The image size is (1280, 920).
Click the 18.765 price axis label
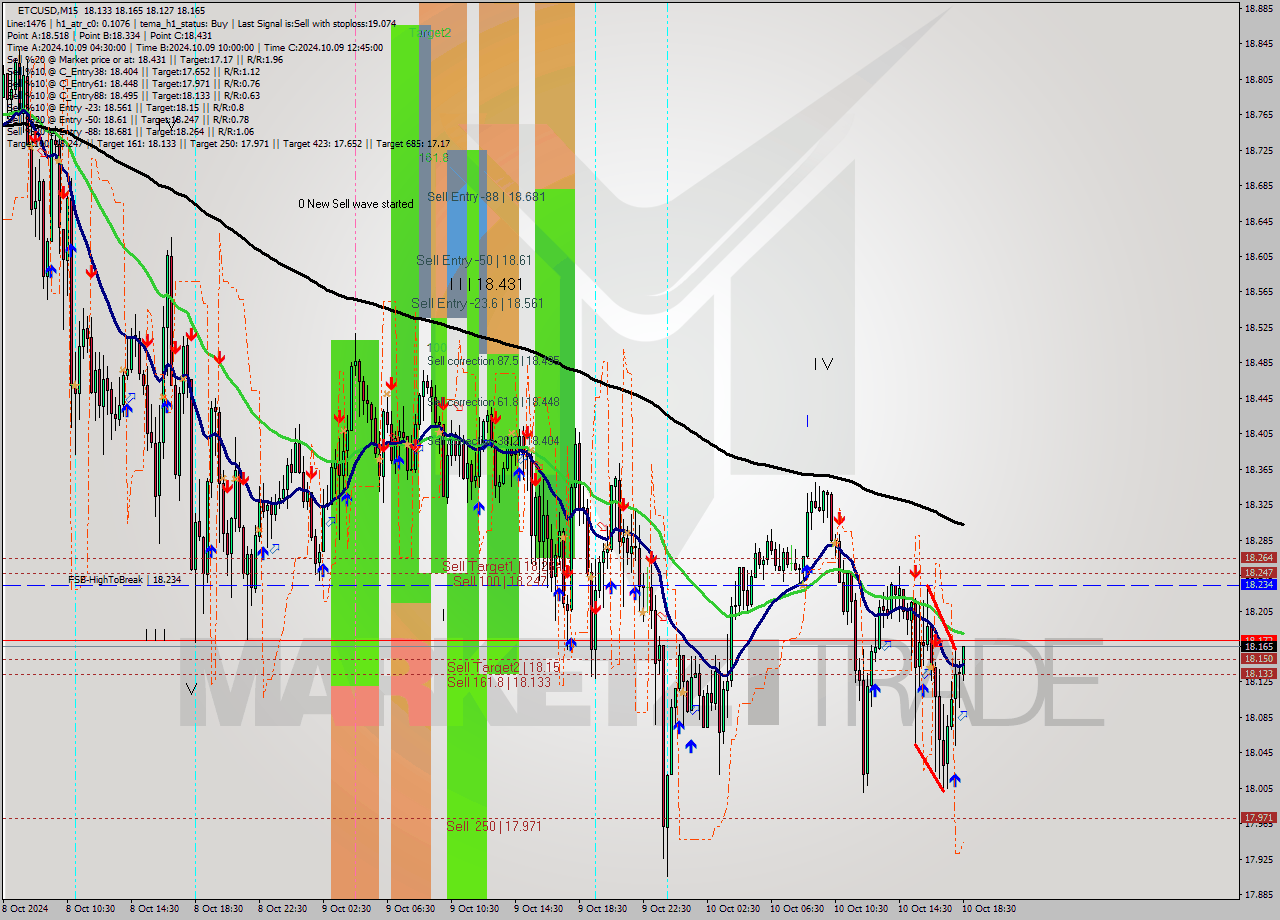[1258, 115]
